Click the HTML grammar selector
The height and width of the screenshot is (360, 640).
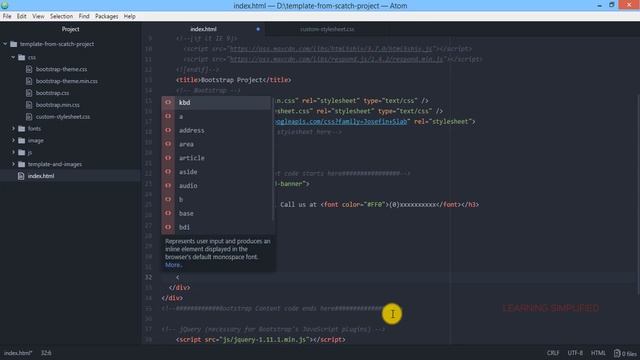(x=598, y=353)
